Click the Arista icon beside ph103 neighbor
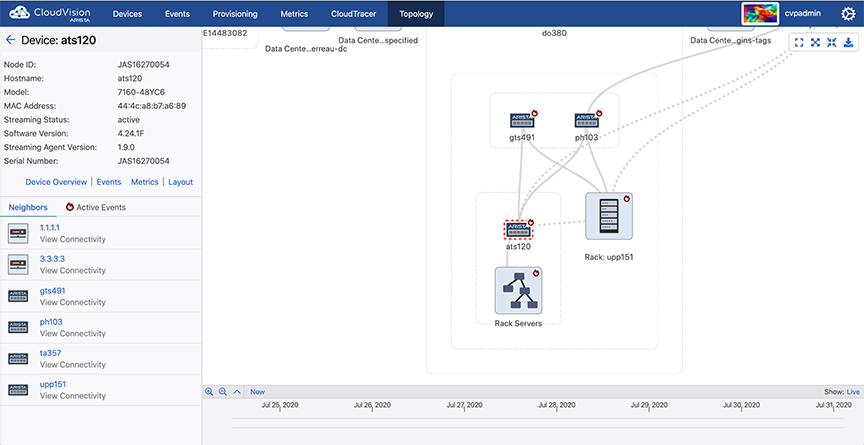864x445 pixels. click(18, 327)
